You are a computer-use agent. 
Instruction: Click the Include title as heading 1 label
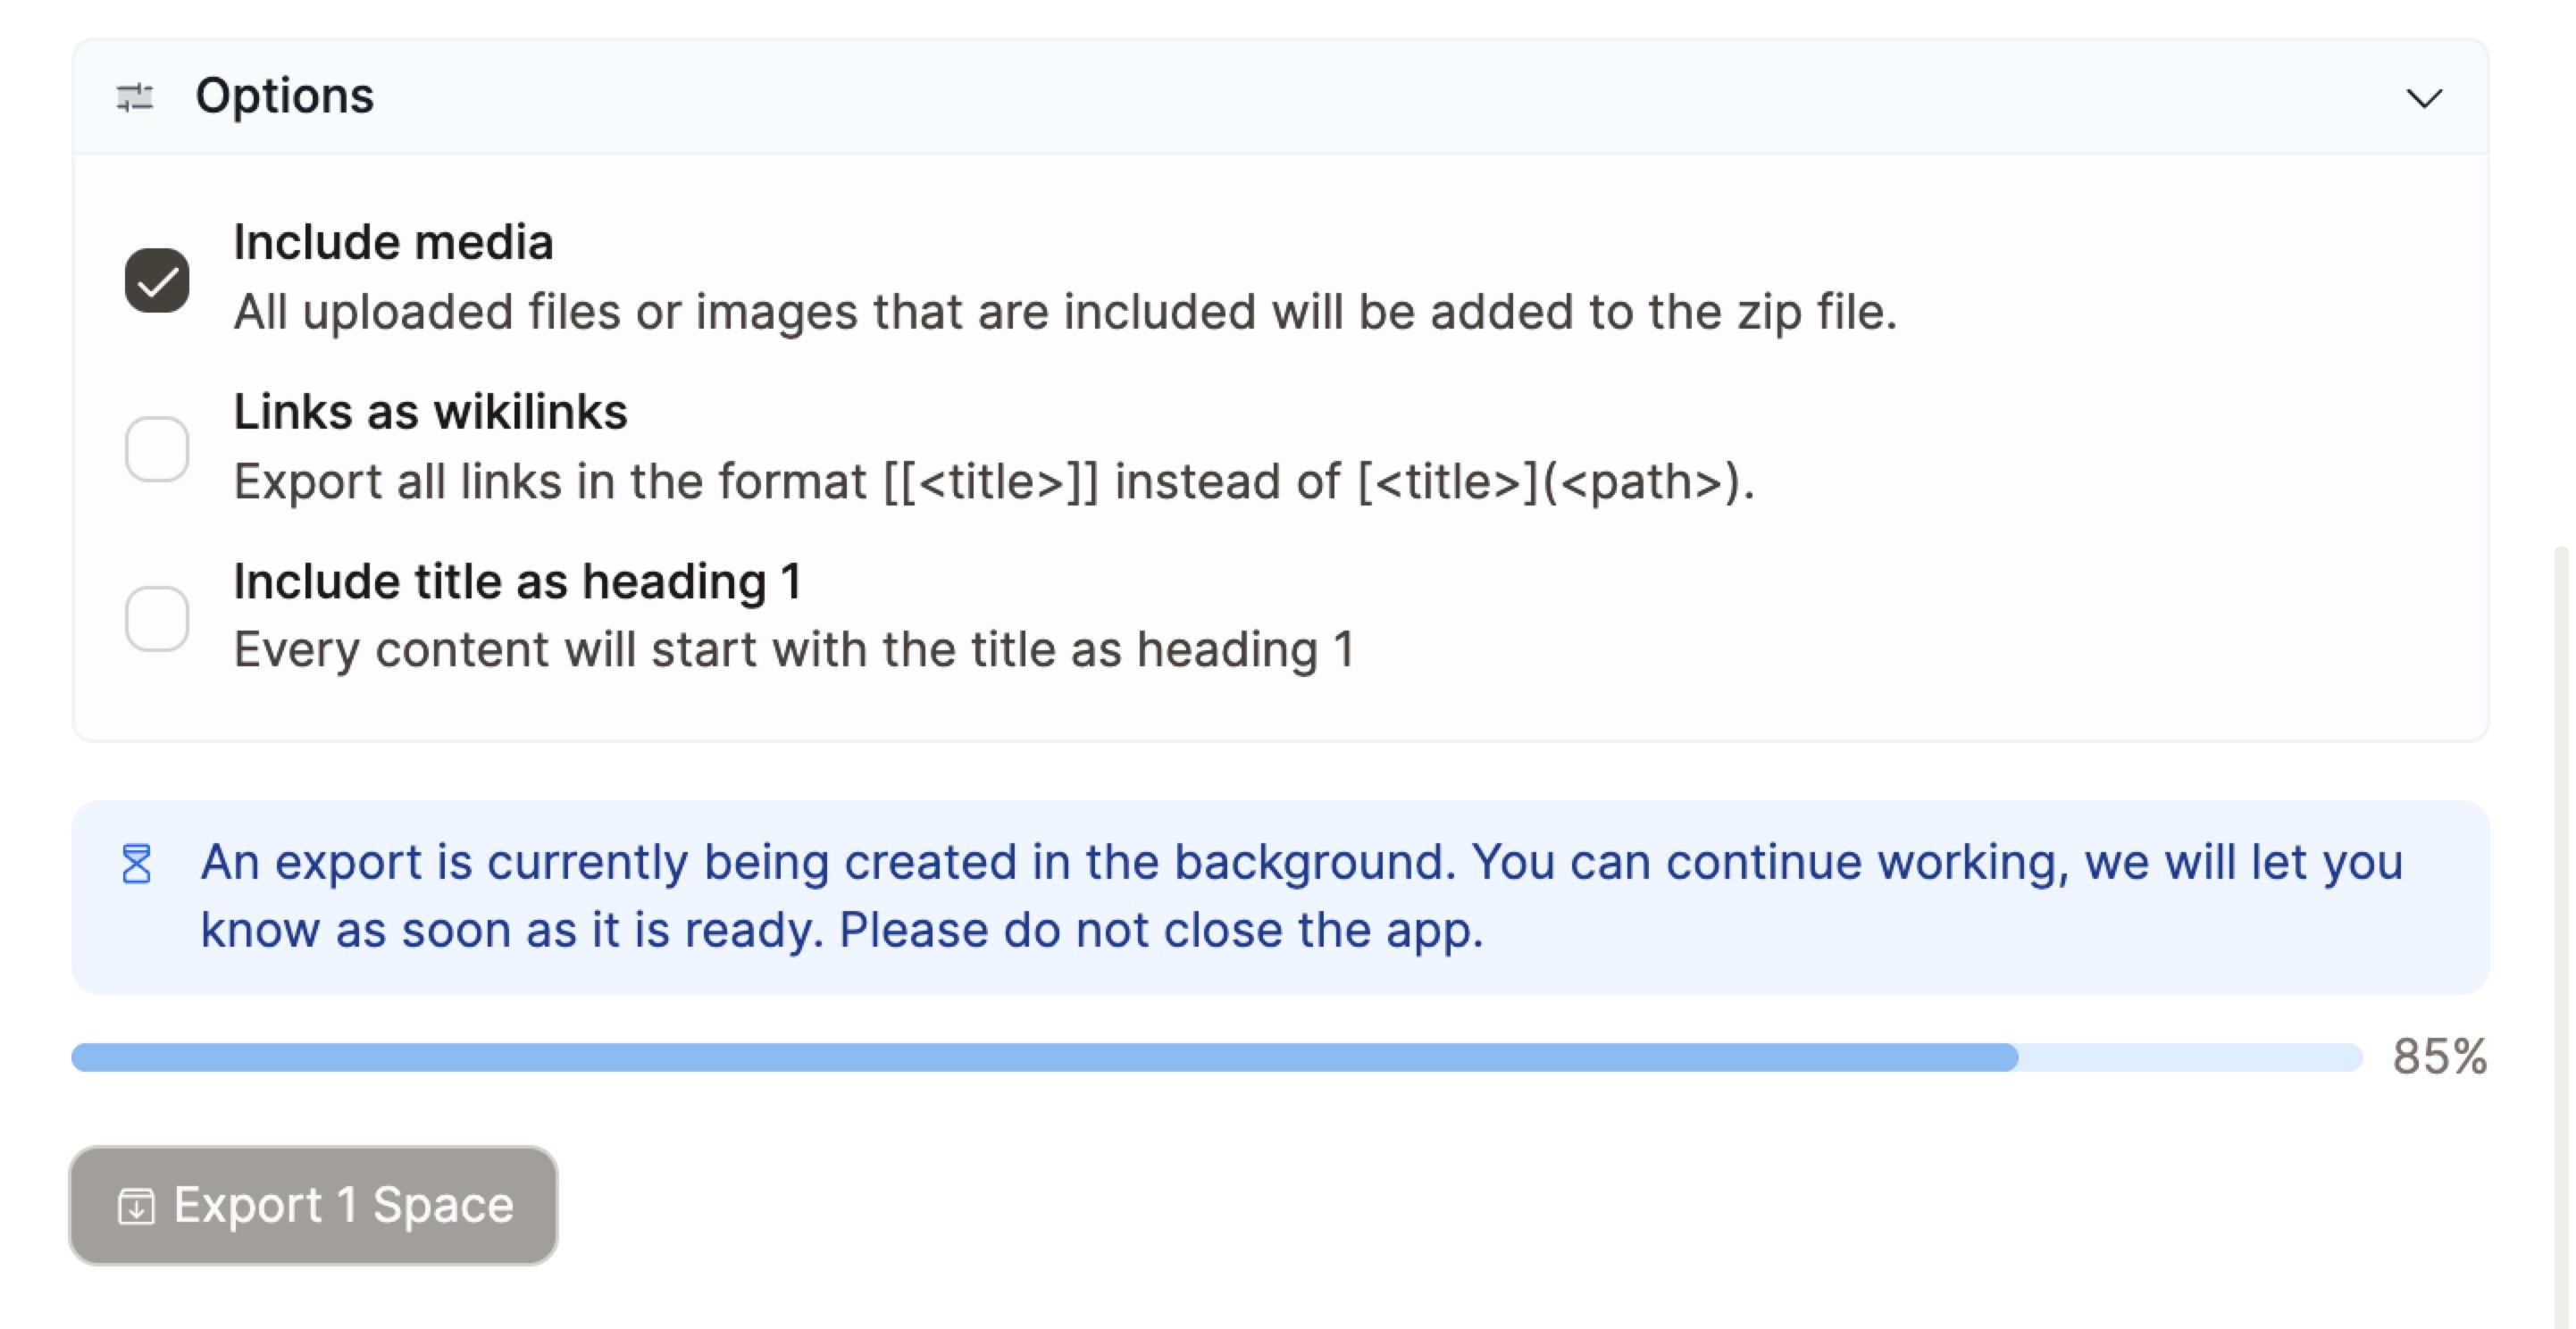pyautogui.click(x=517, y=581)
